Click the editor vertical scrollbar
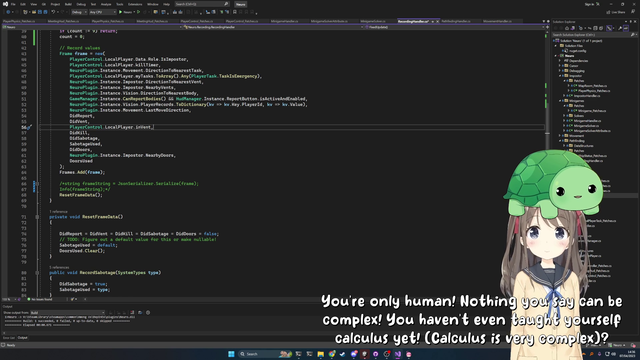Viewport: 640px width, 360px height. click(x=547, y=163)
